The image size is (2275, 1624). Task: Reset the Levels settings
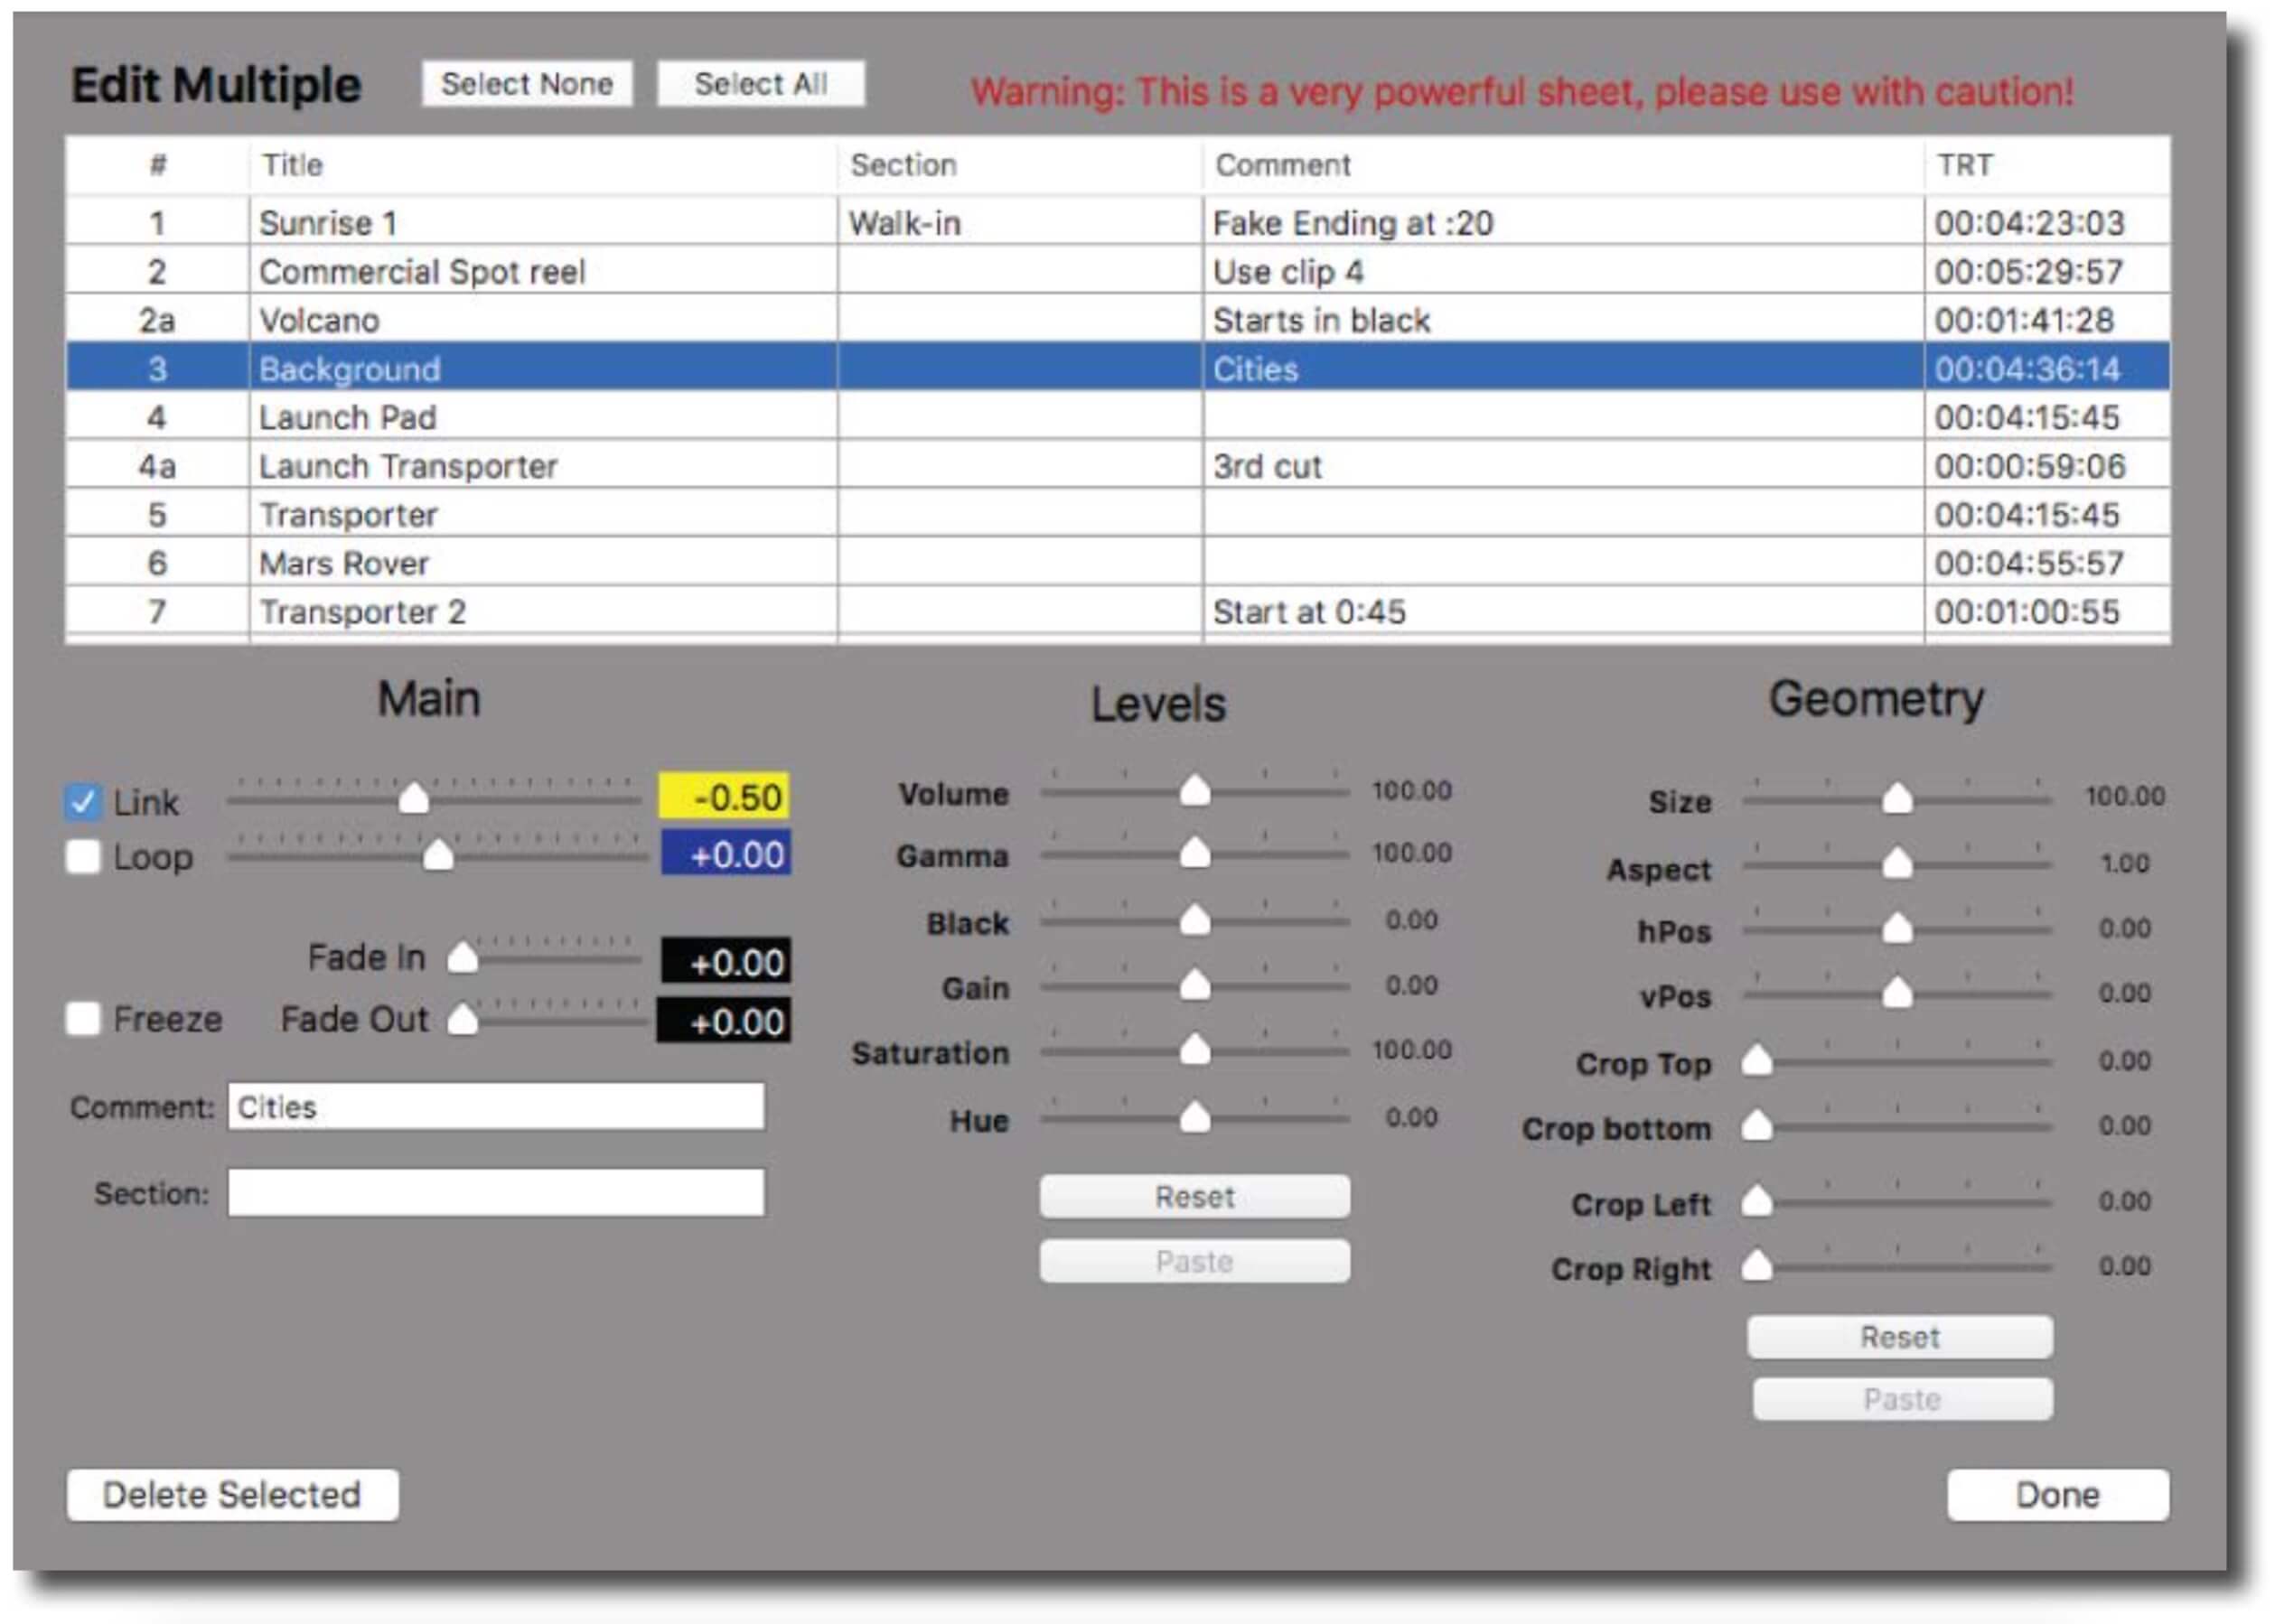[x=1194, y=1196]
